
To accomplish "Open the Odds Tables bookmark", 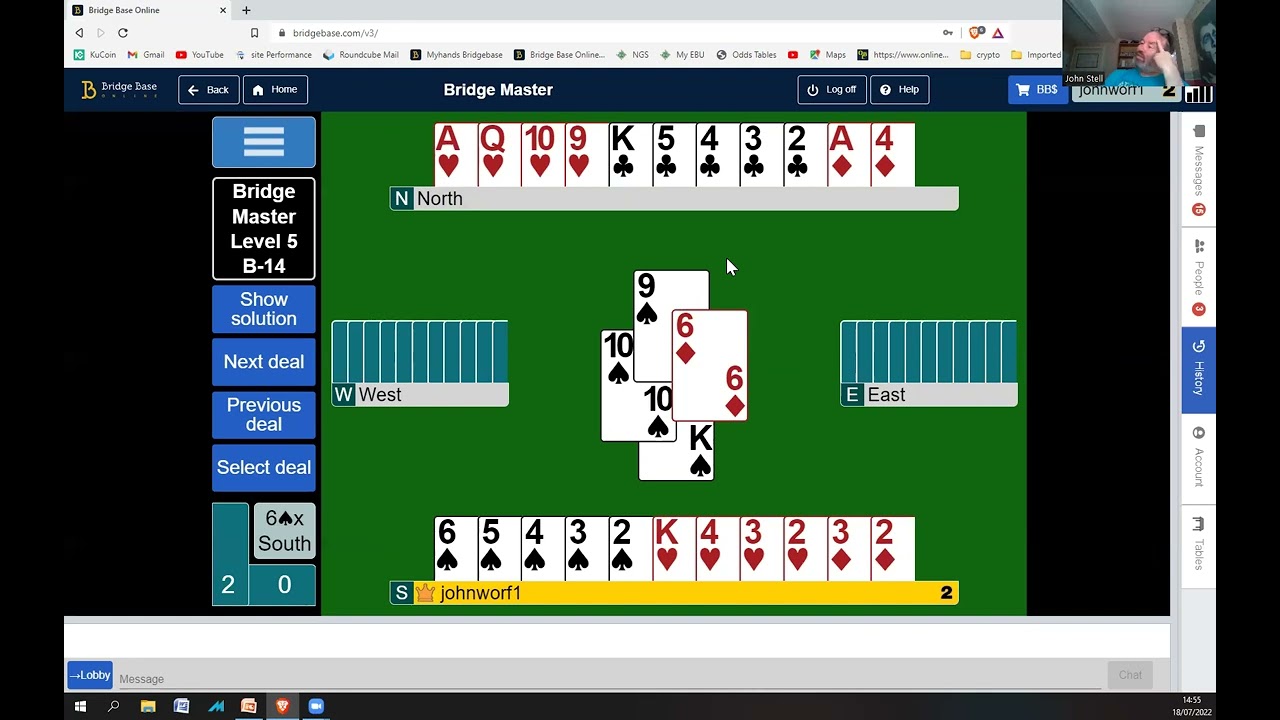I will coord(747,55).
